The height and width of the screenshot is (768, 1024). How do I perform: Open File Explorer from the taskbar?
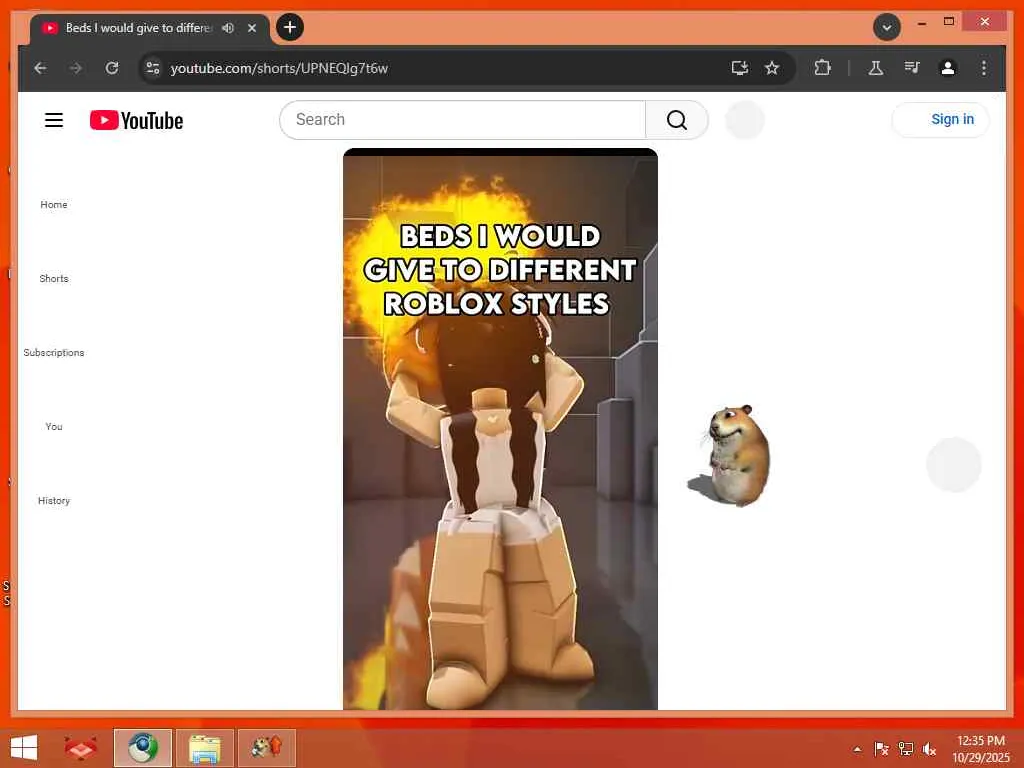point(204,748)
